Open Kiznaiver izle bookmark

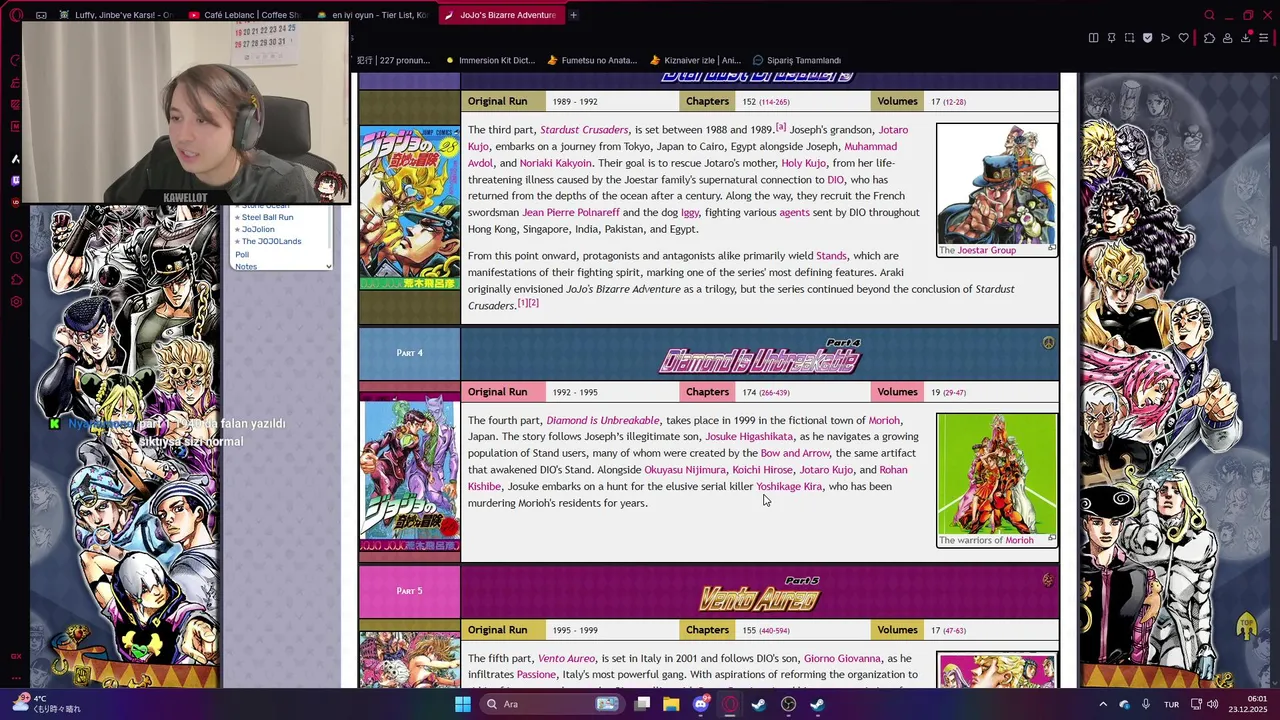click(x=695, y=60)
